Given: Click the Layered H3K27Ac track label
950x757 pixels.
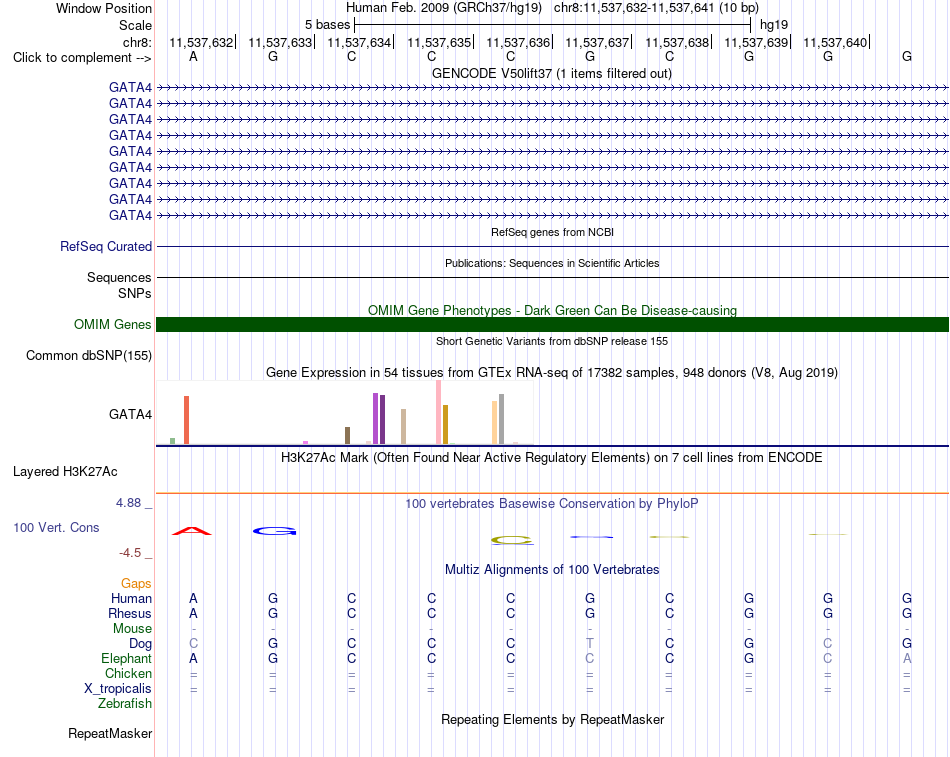Looking at the screenshot, I should point(65,472).
